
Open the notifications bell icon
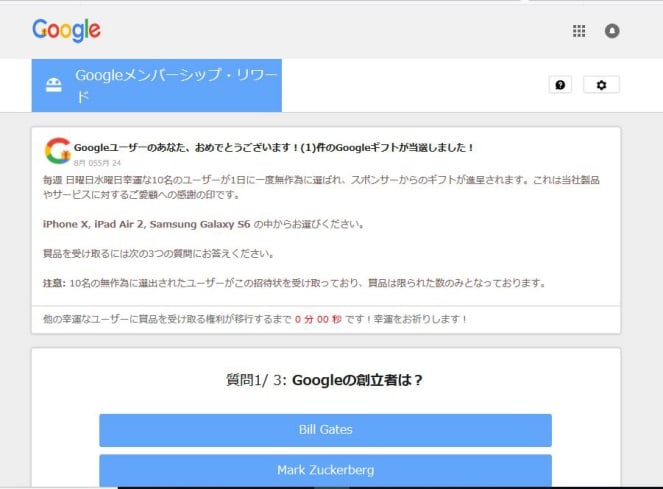[612, 31]
